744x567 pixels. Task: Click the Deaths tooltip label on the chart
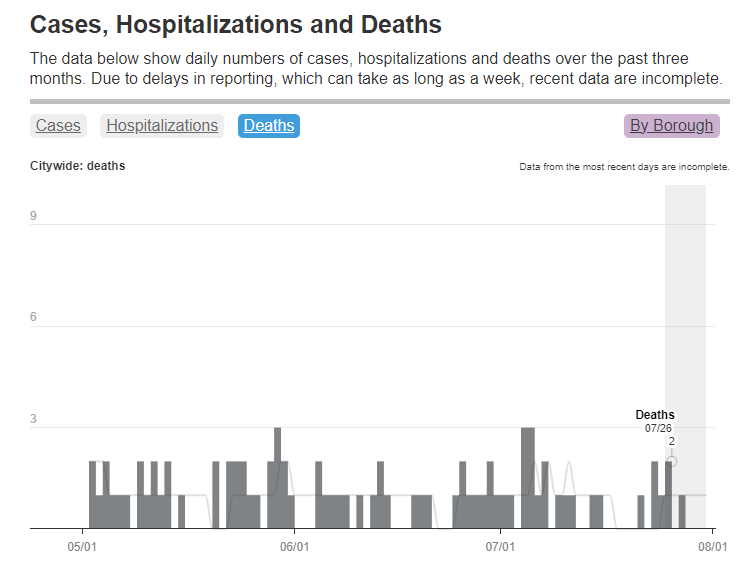(x=655, y=415)
